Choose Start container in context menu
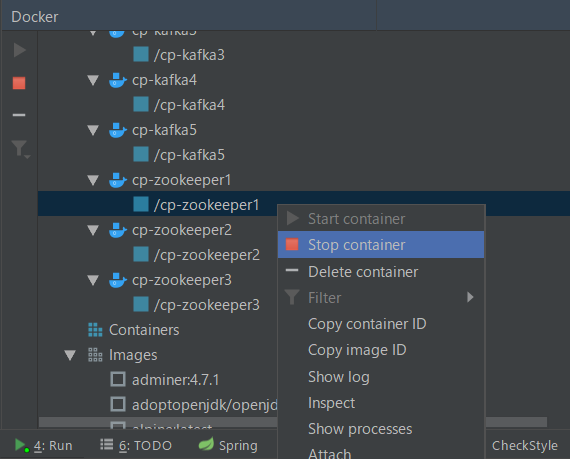The width and height of the screenshot is (570, 459). click(381, 219)
